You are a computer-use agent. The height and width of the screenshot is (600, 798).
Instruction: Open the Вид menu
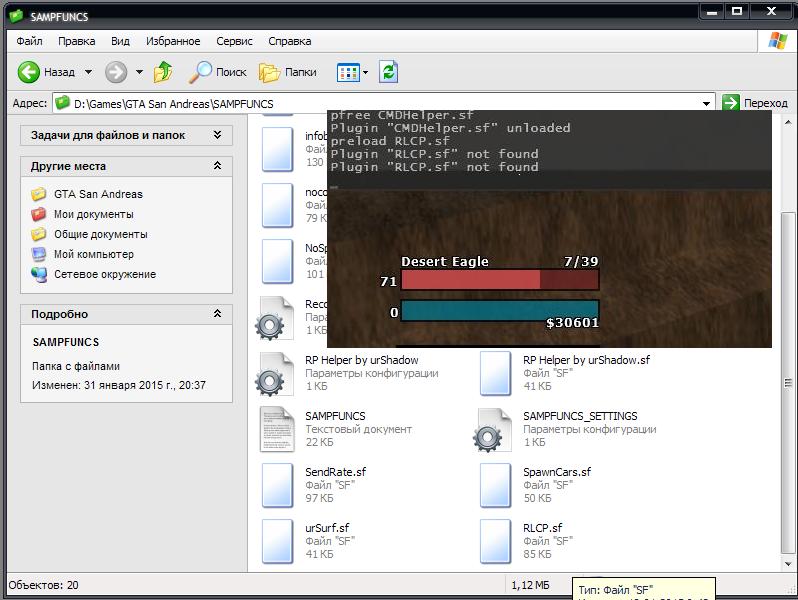[x=120, y=41]
